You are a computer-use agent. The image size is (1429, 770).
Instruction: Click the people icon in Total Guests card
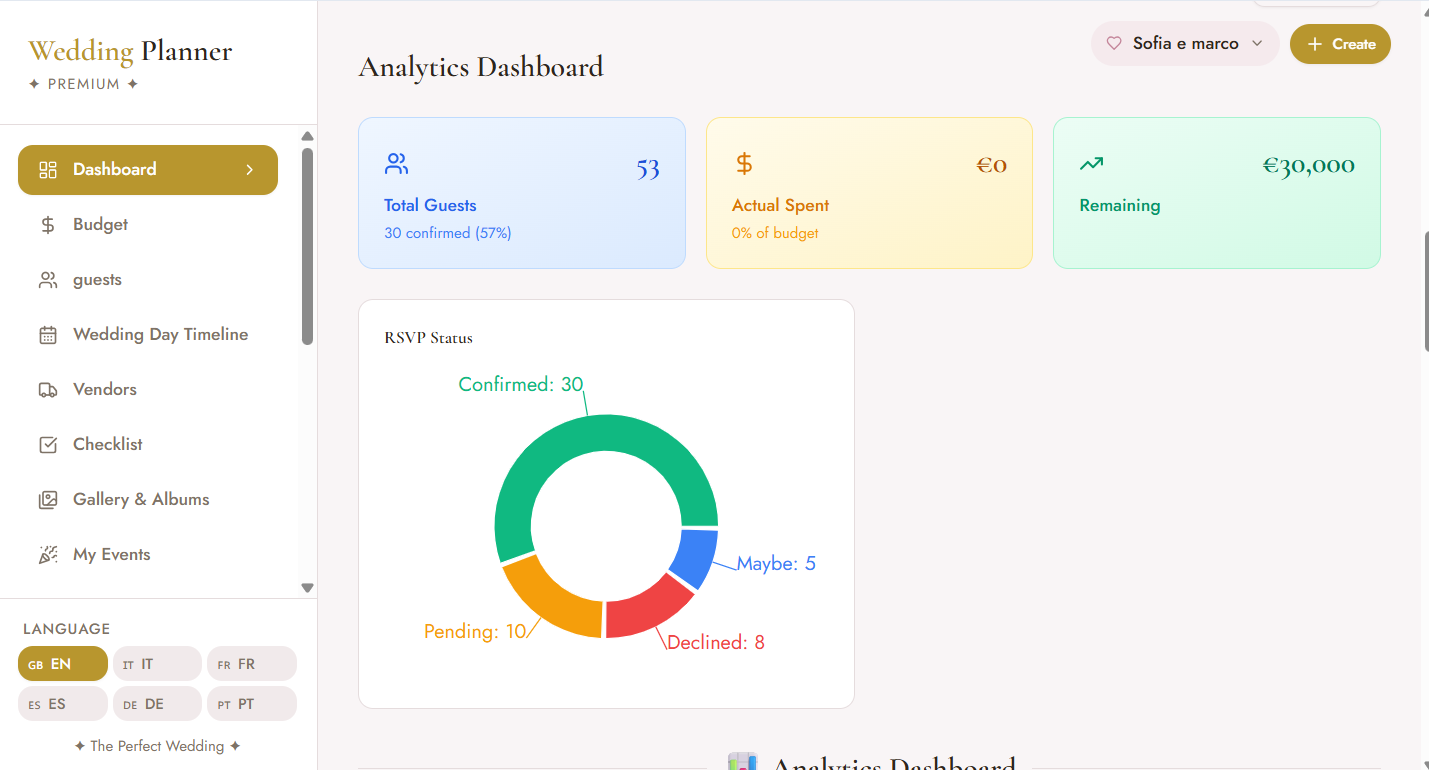click(x=396, y=164)
